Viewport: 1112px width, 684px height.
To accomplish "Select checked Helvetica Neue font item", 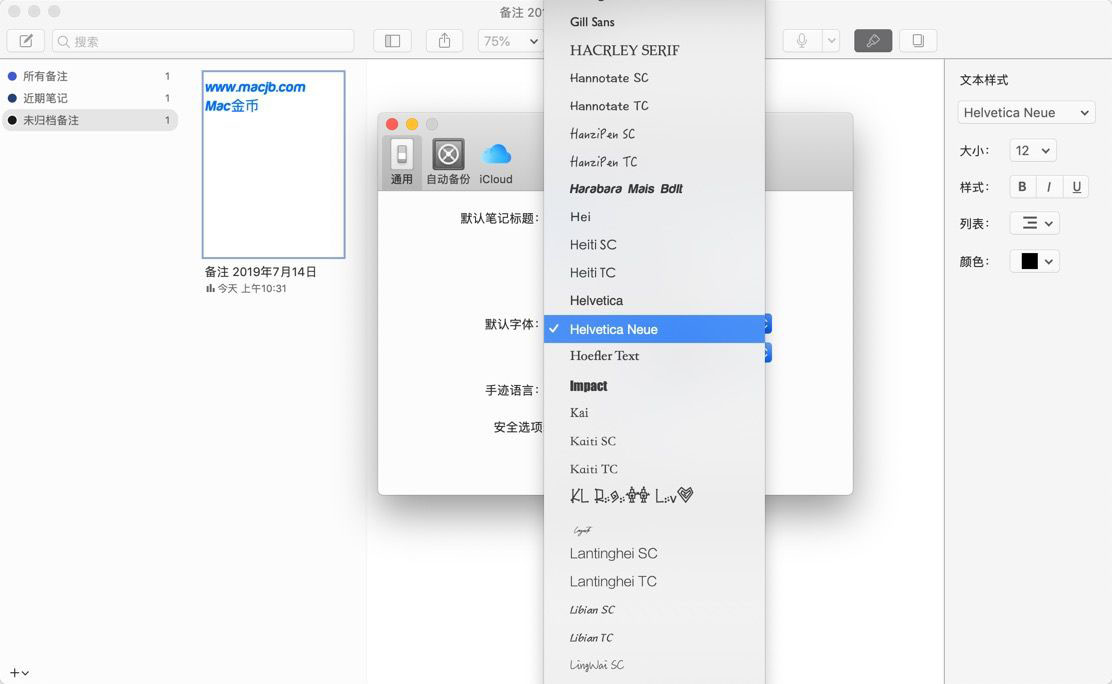I will (x=654, y=329).
